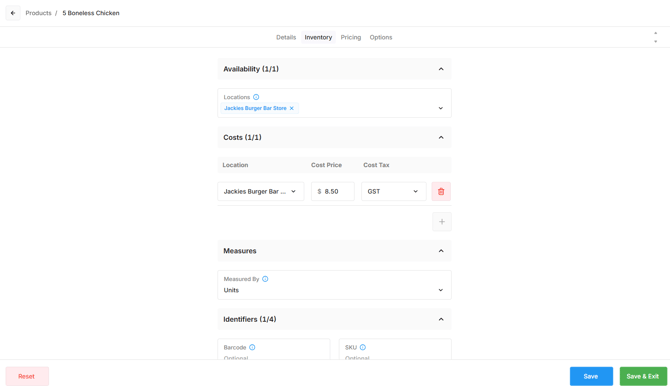Open cost Location dropdown
This screenshot has width=670, height=391.
tap(261, 191)
